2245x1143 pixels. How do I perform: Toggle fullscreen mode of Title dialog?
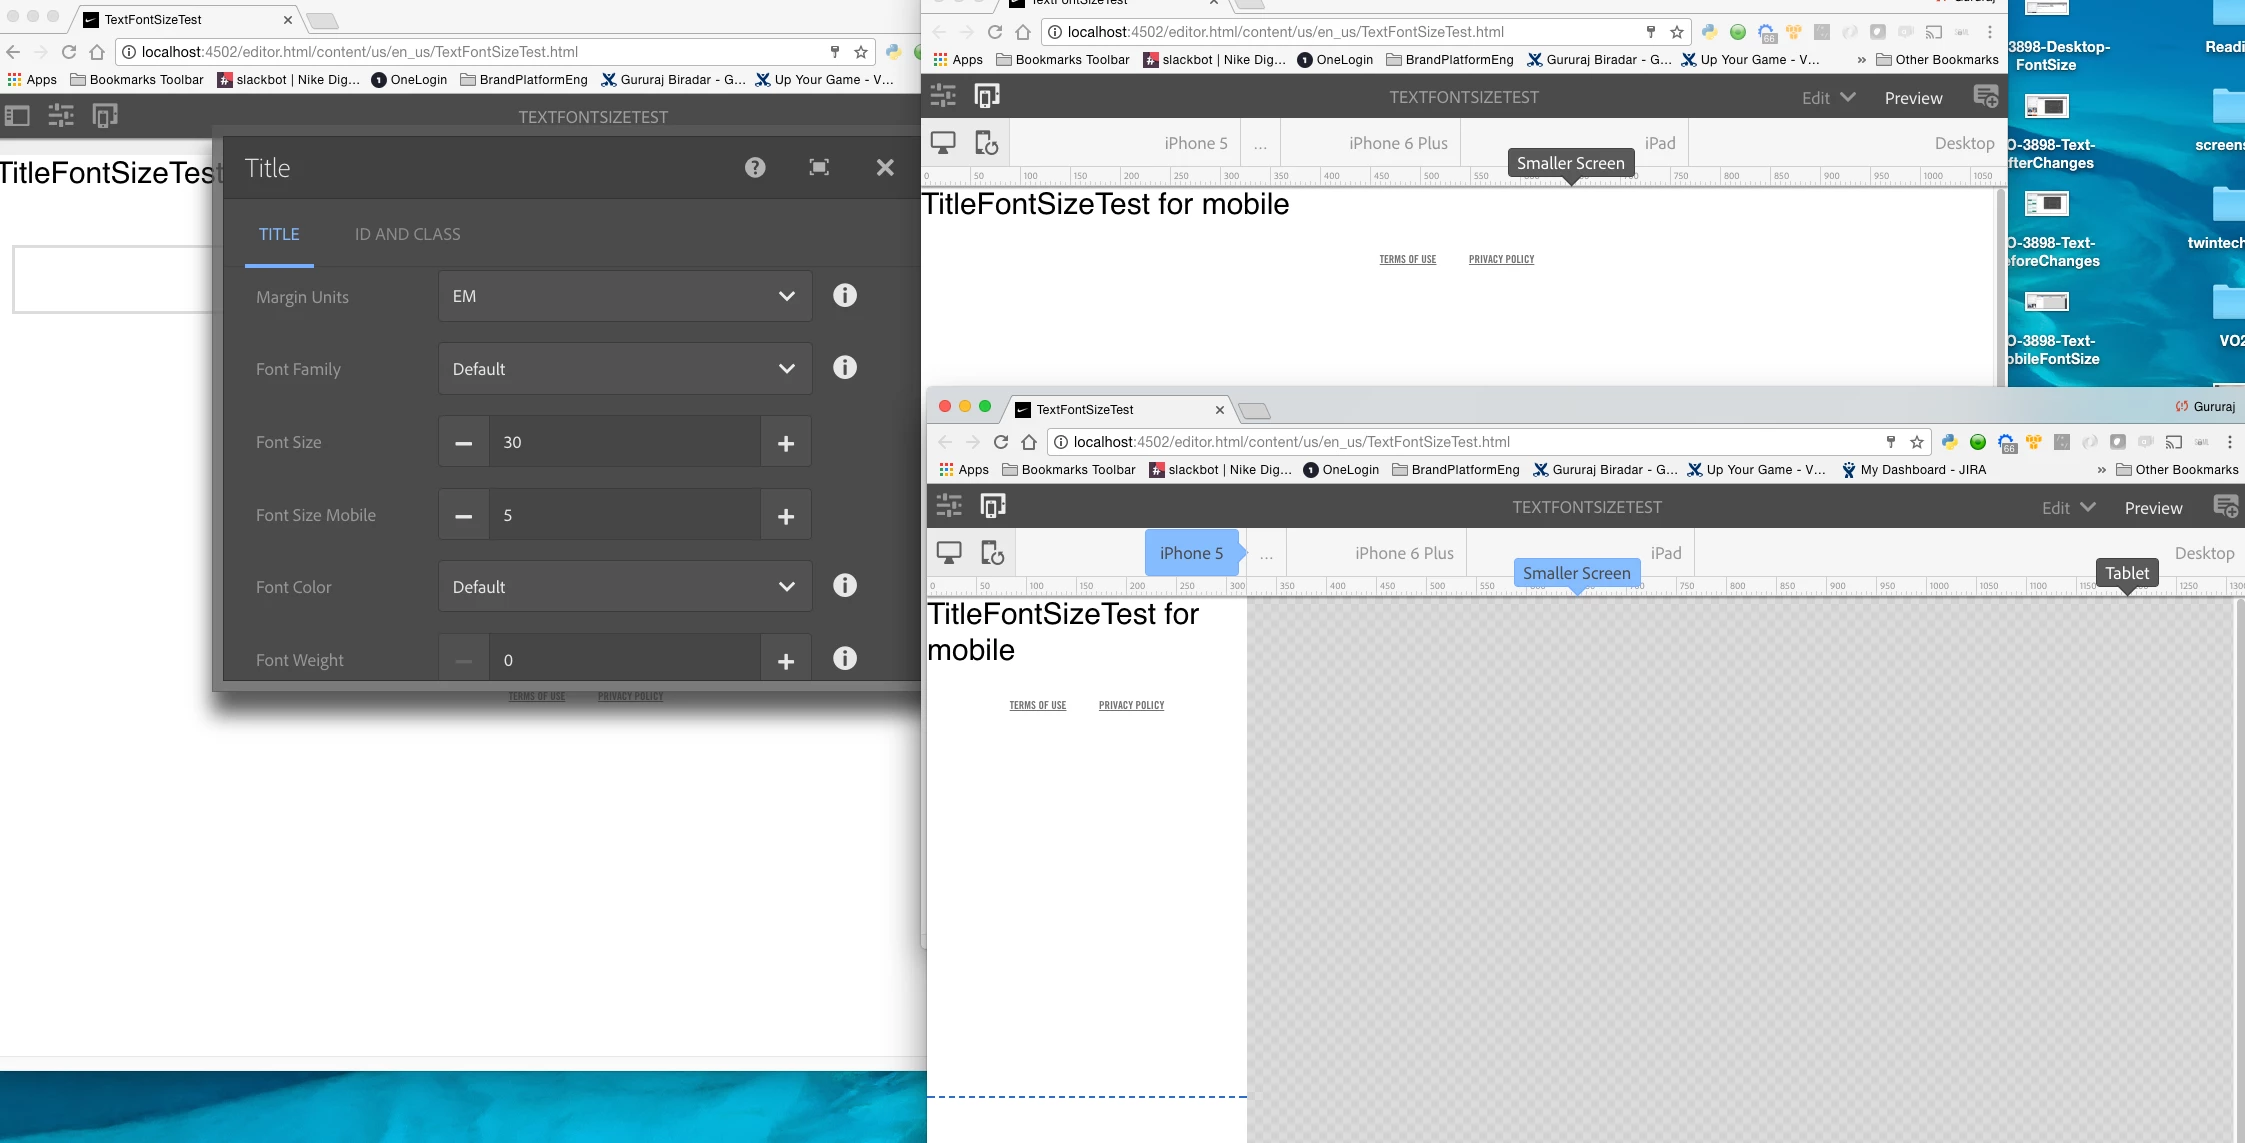pos(819,168)
